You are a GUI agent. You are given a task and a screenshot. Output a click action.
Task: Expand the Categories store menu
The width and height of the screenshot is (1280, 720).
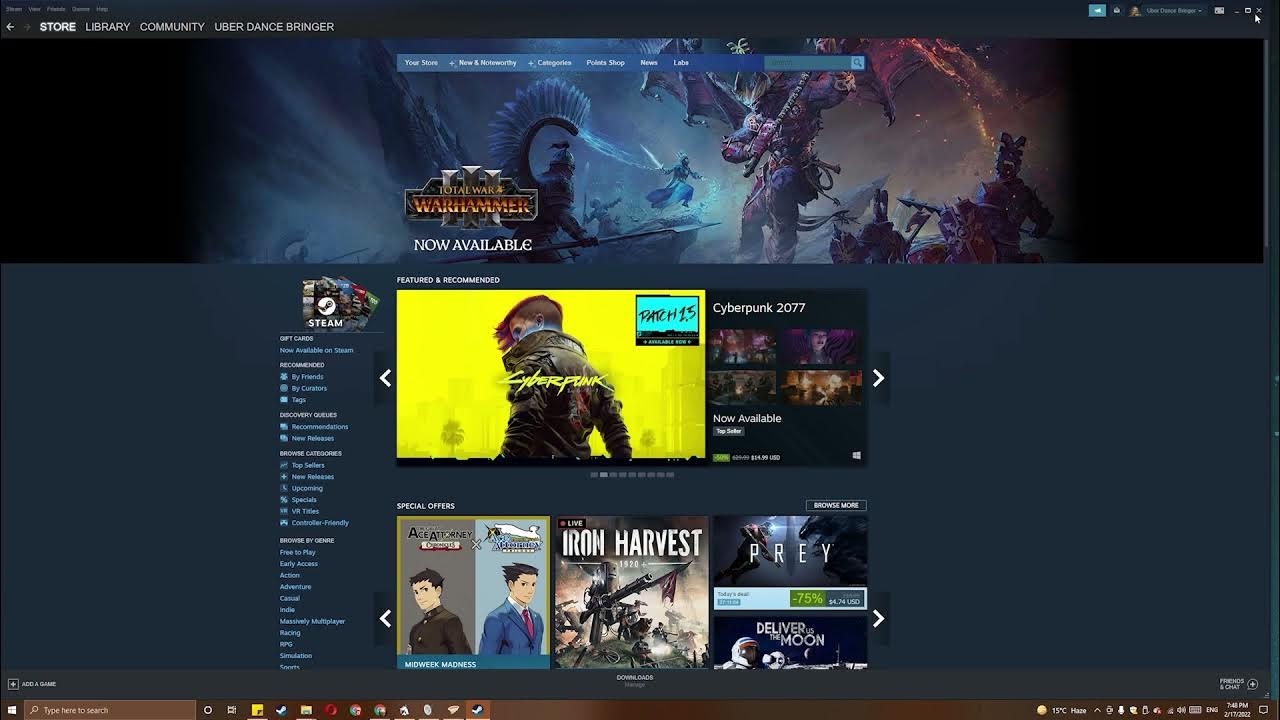(x=550, y=63)
